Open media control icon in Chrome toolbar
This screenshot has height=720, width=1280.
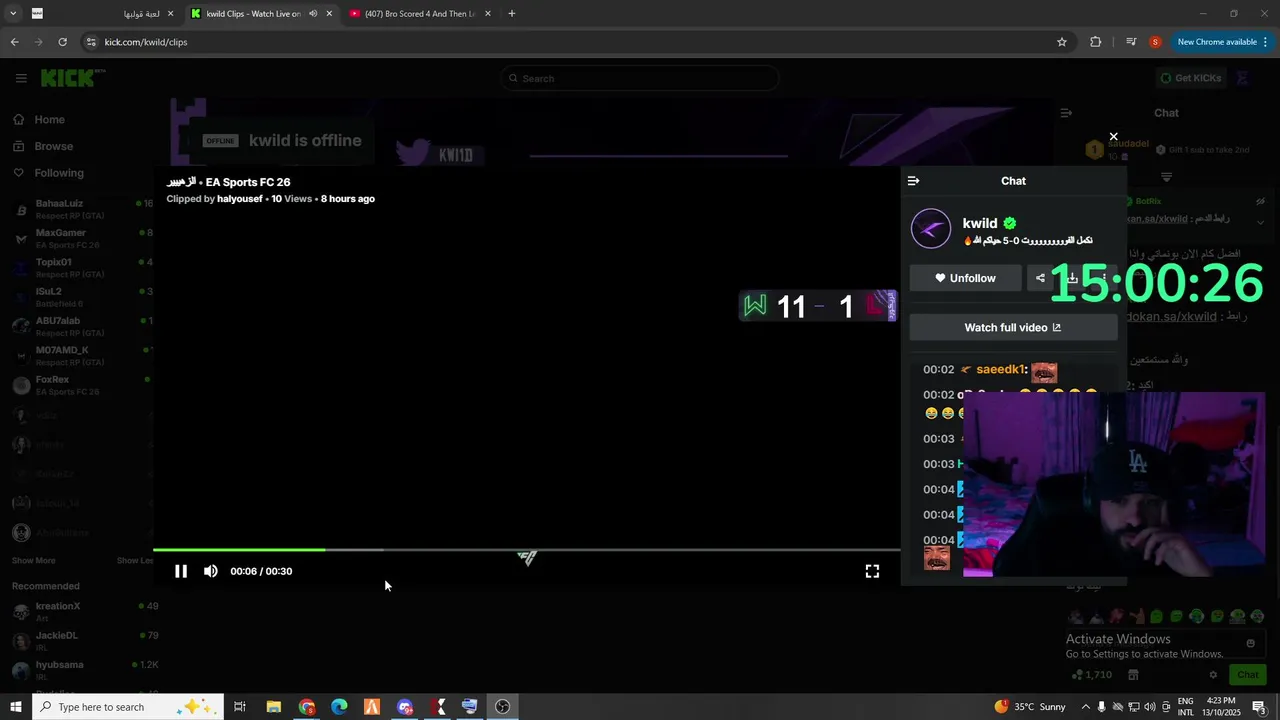point(1131,42)
